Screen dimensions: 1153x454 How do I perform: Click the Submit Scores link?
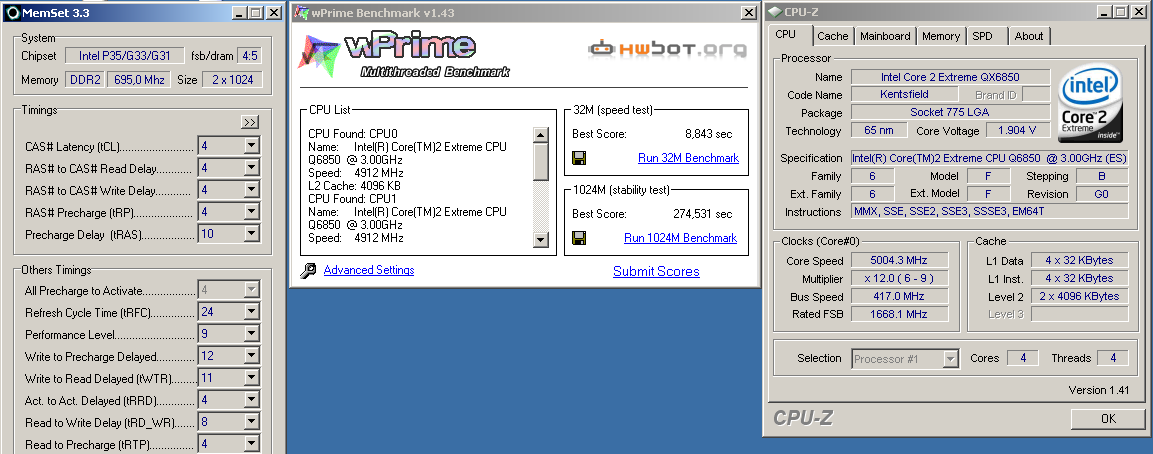[x=656, y=272]
